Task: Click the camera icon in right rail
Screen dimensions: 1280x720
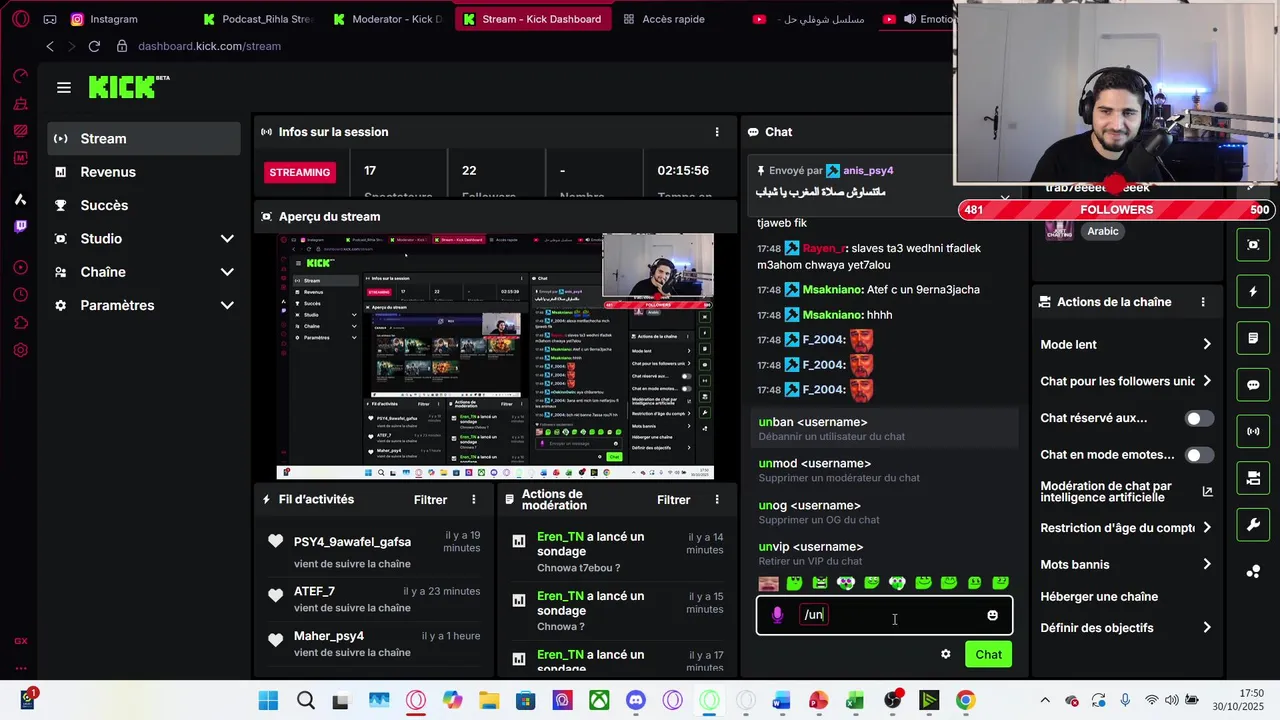Action: (1253, 478)
